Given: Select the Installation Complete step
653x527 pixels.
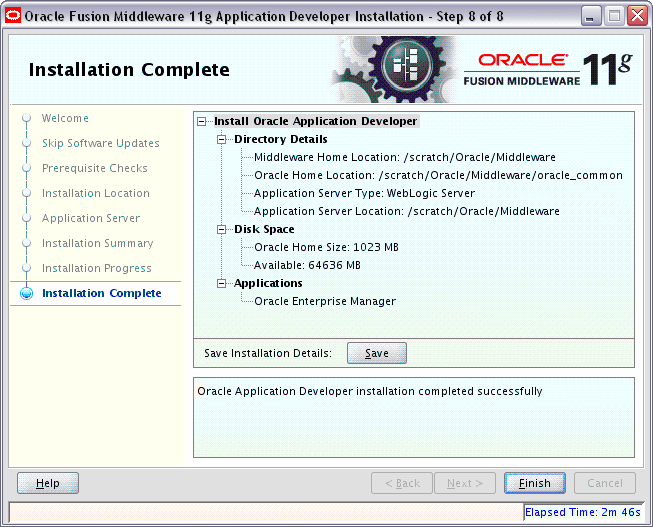Looking at the screenshot, I should point(102,293).
